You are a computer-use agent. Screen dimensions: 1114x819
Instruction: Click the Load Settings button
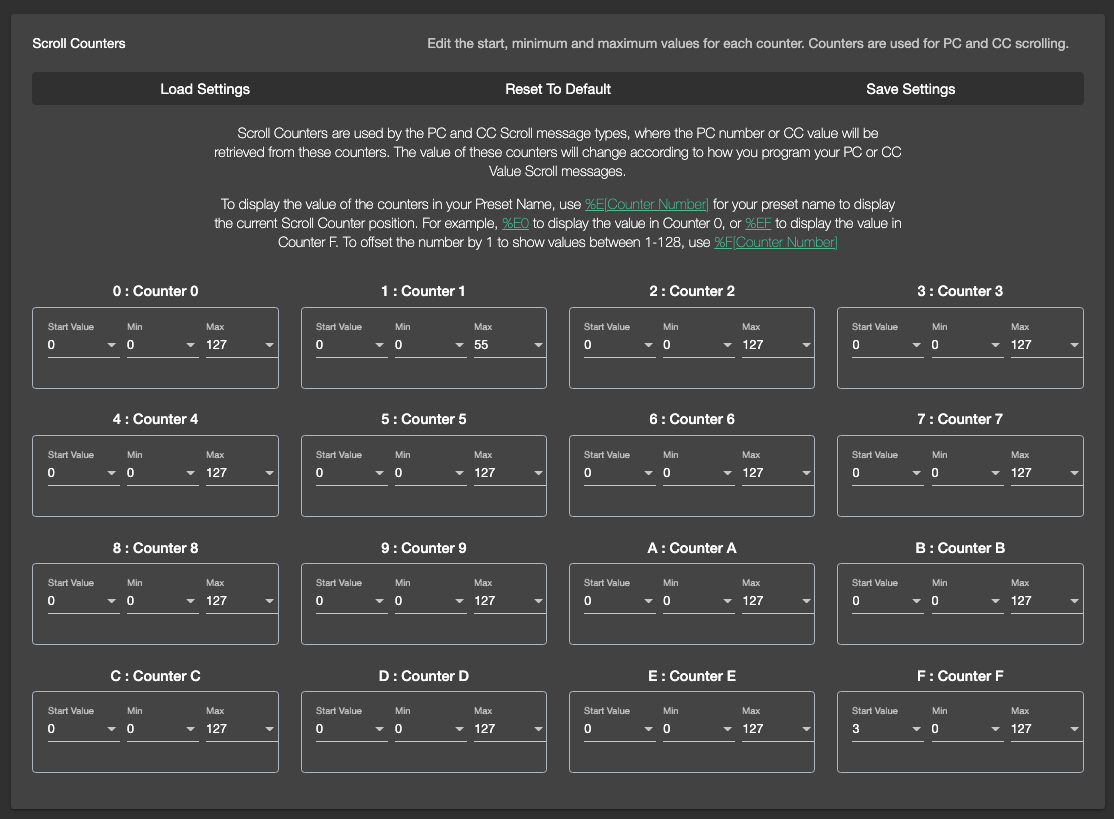(205, 89)
